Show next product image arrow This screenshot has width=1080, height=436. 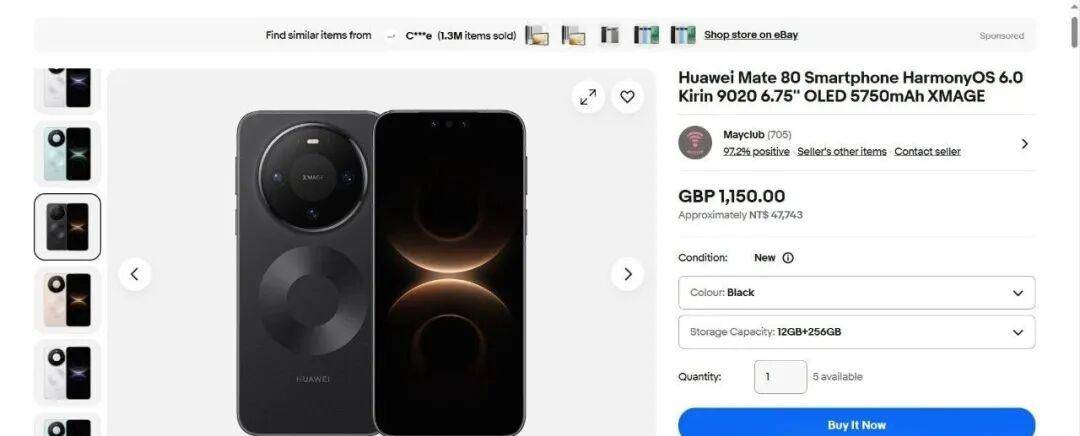(627, 274)
